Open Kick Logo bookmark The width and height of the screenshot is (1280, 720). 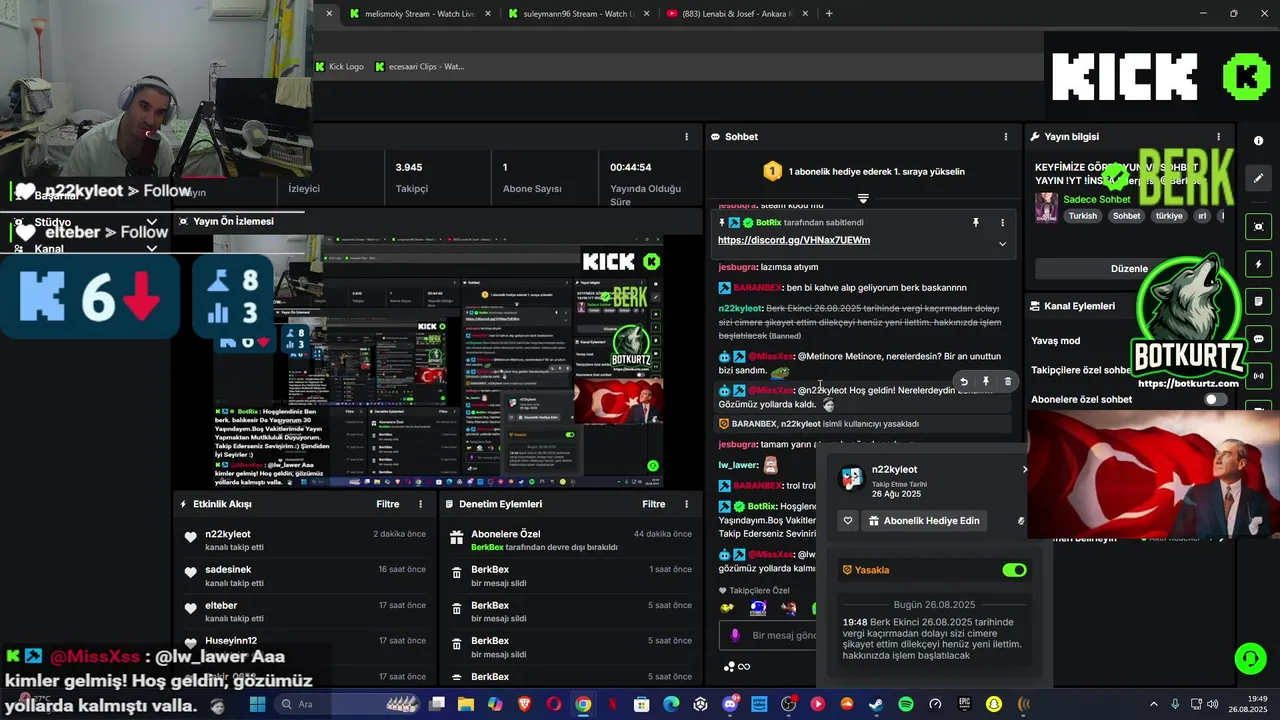[x=340, y=67]
